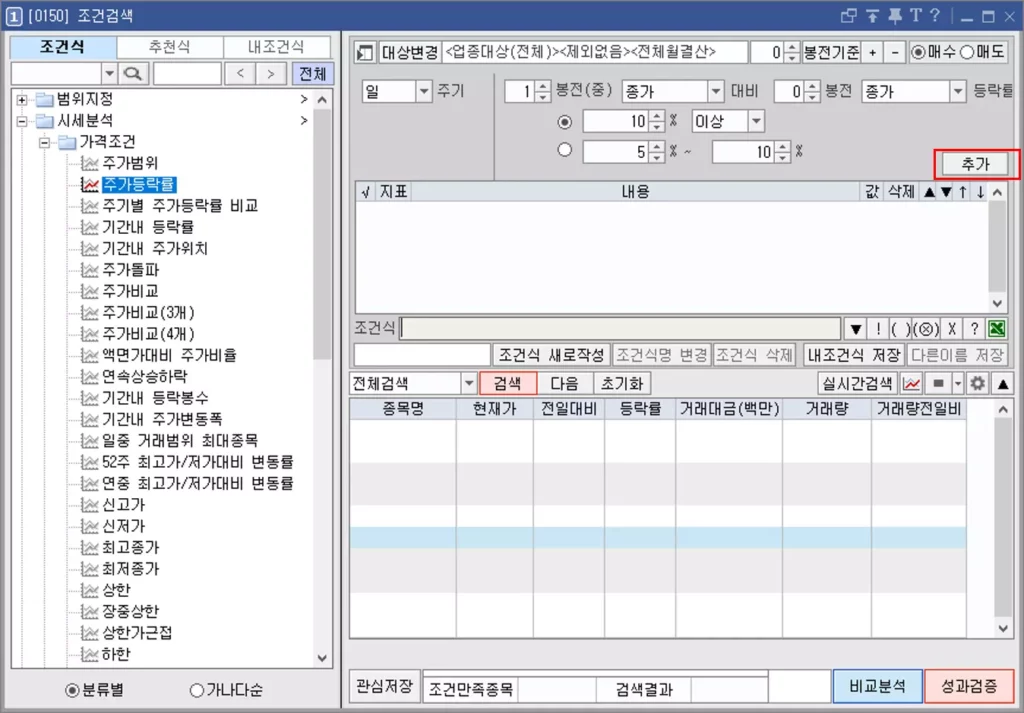
Task: Increase the 1 봉전(중) stepper value
Action: pyautogui.click(x=543, y=87)
